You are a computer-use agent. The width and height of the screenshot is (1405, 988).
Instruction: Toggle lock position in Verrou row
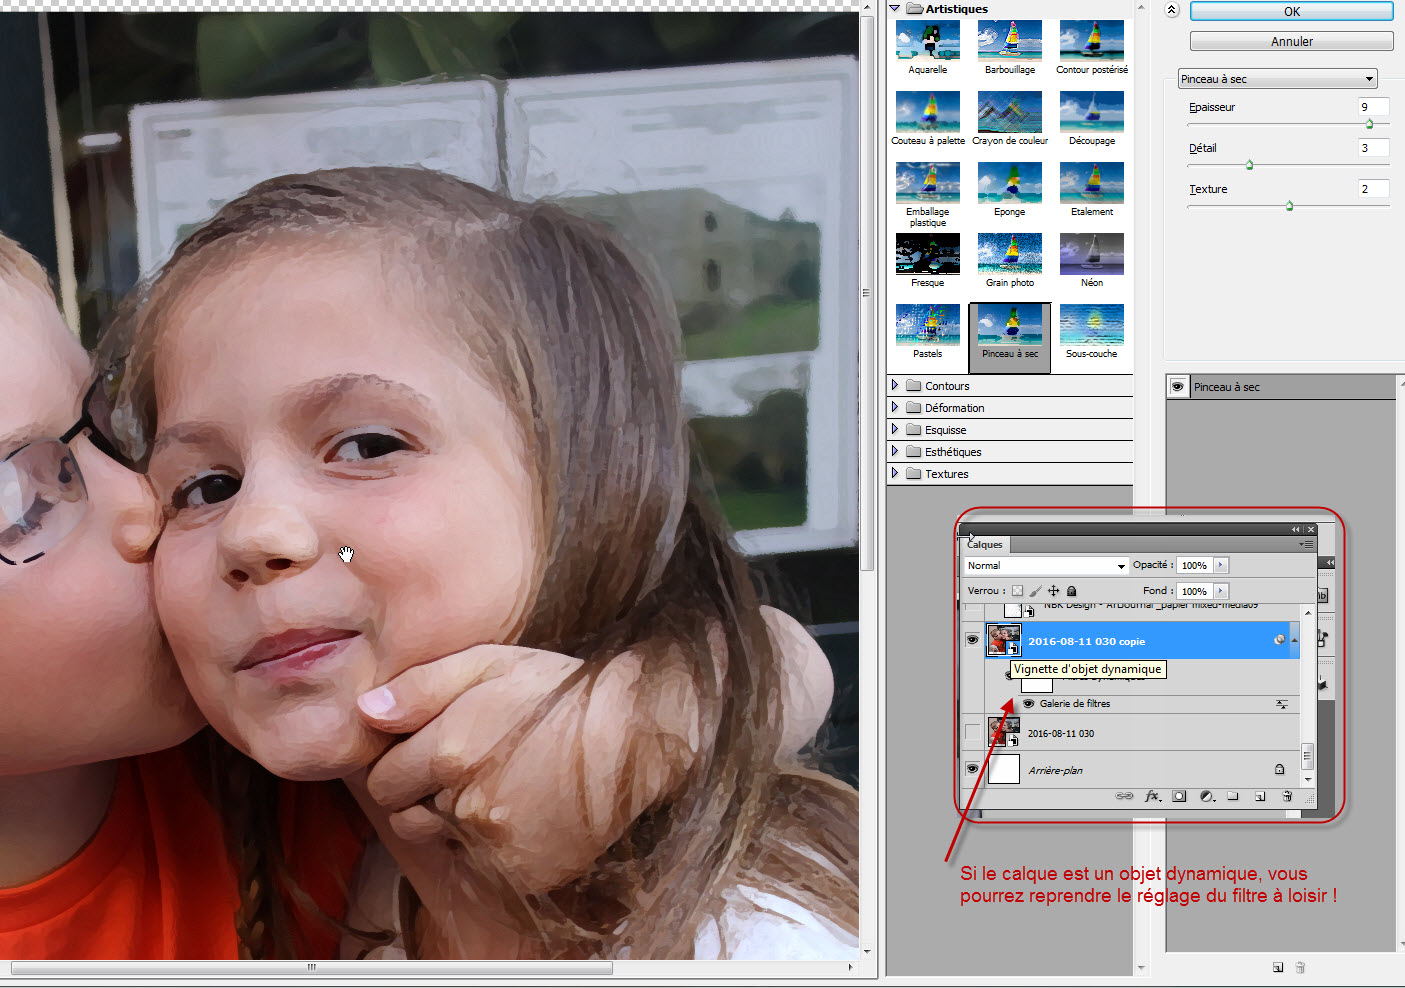[1053, 591]
